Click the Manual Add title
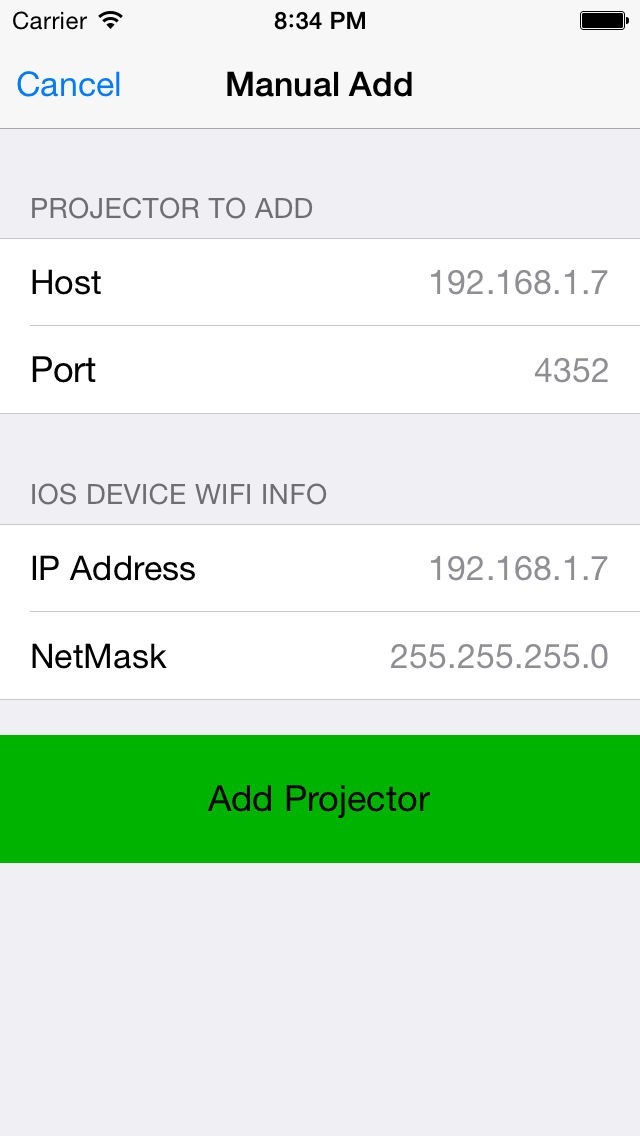The height and width of the screenshot is (1136, 640). click(319, 85)
